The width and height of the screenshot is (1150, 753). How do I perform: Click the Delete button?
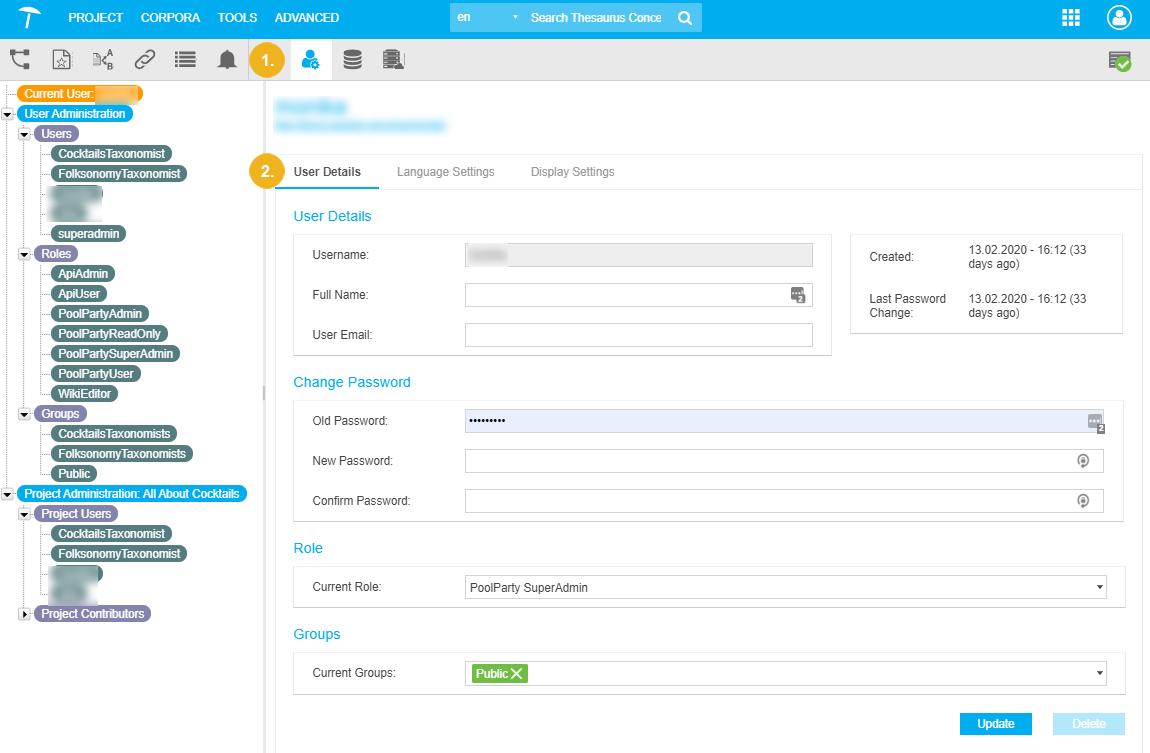click(x=1088, y=724)
